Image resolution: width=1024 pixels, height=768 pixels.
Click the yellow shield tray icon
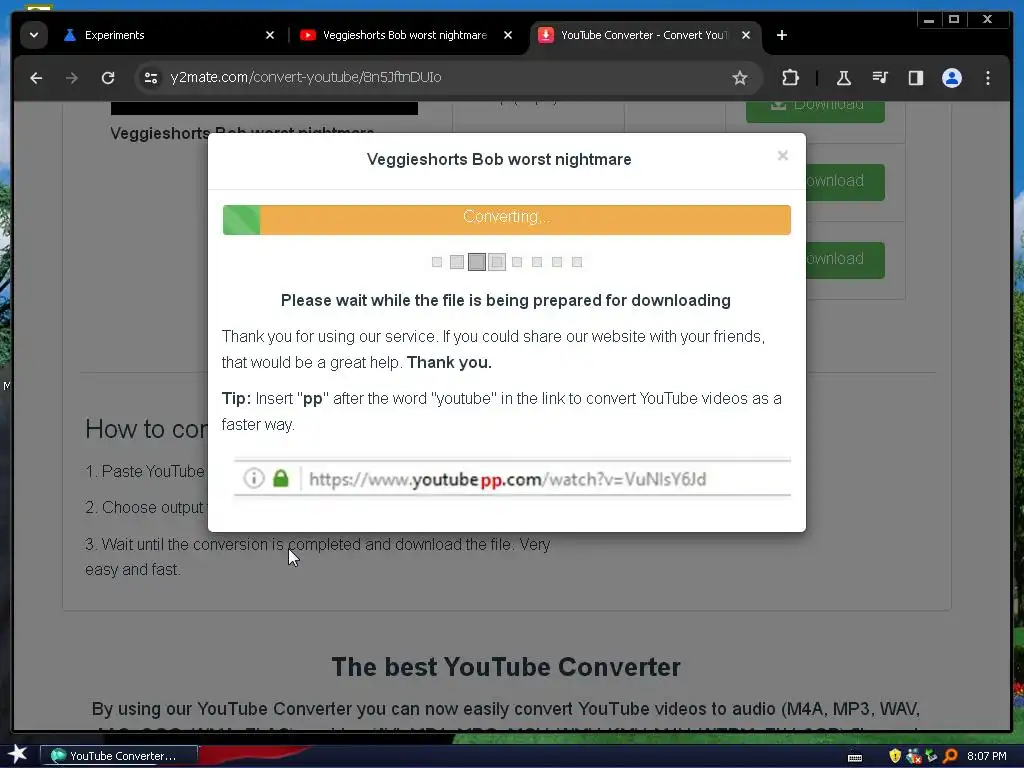pos(895,756)
